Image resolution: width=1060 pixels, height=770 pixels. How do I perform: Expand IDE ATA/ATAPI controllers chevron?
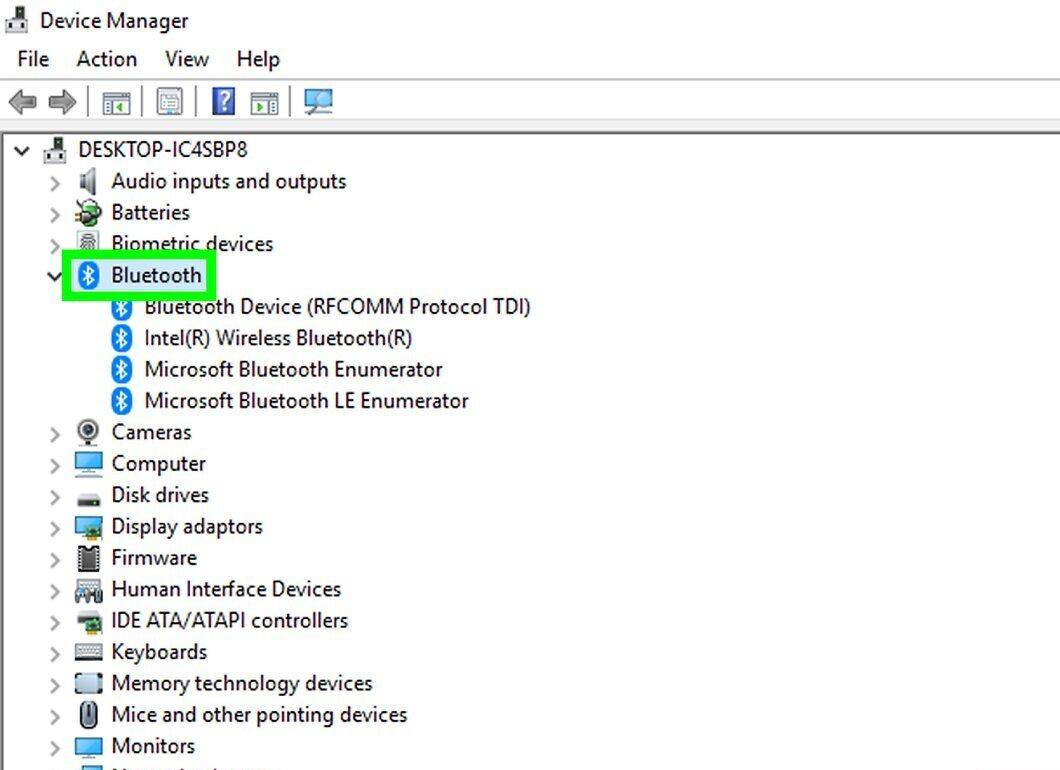[x=55, y=622]
